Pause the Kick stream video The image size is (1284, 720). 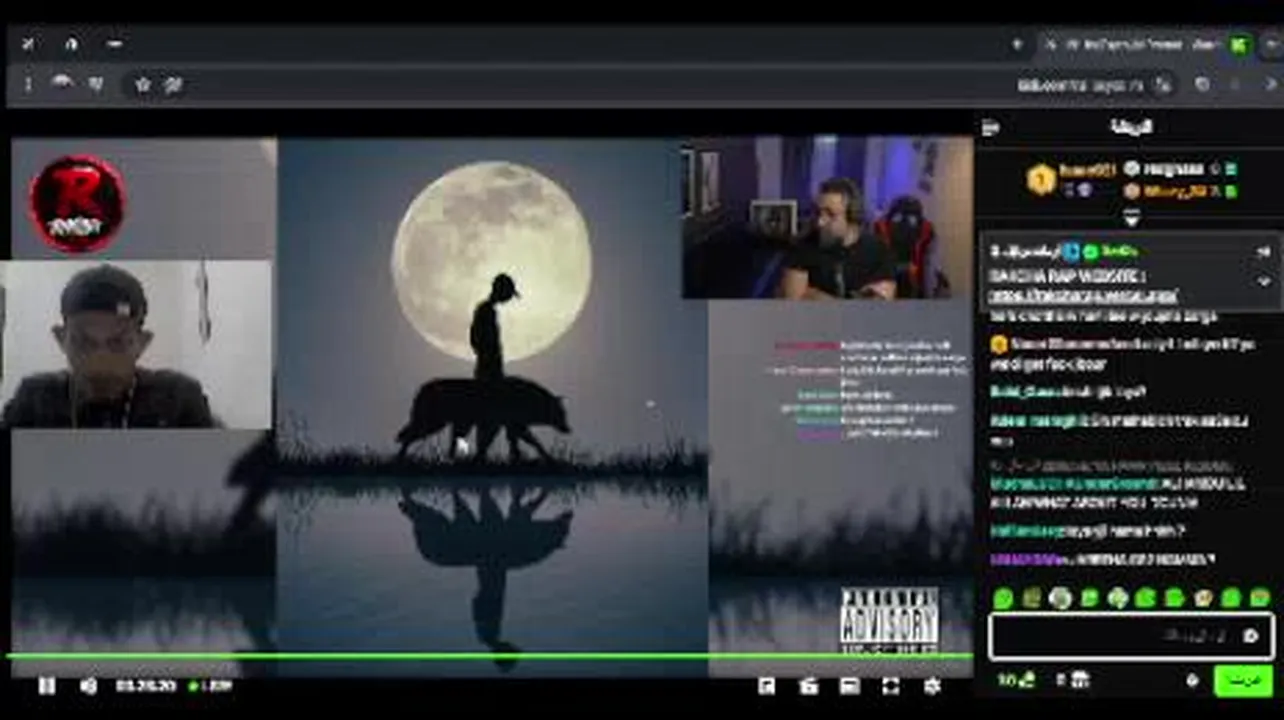click(46, 686)
